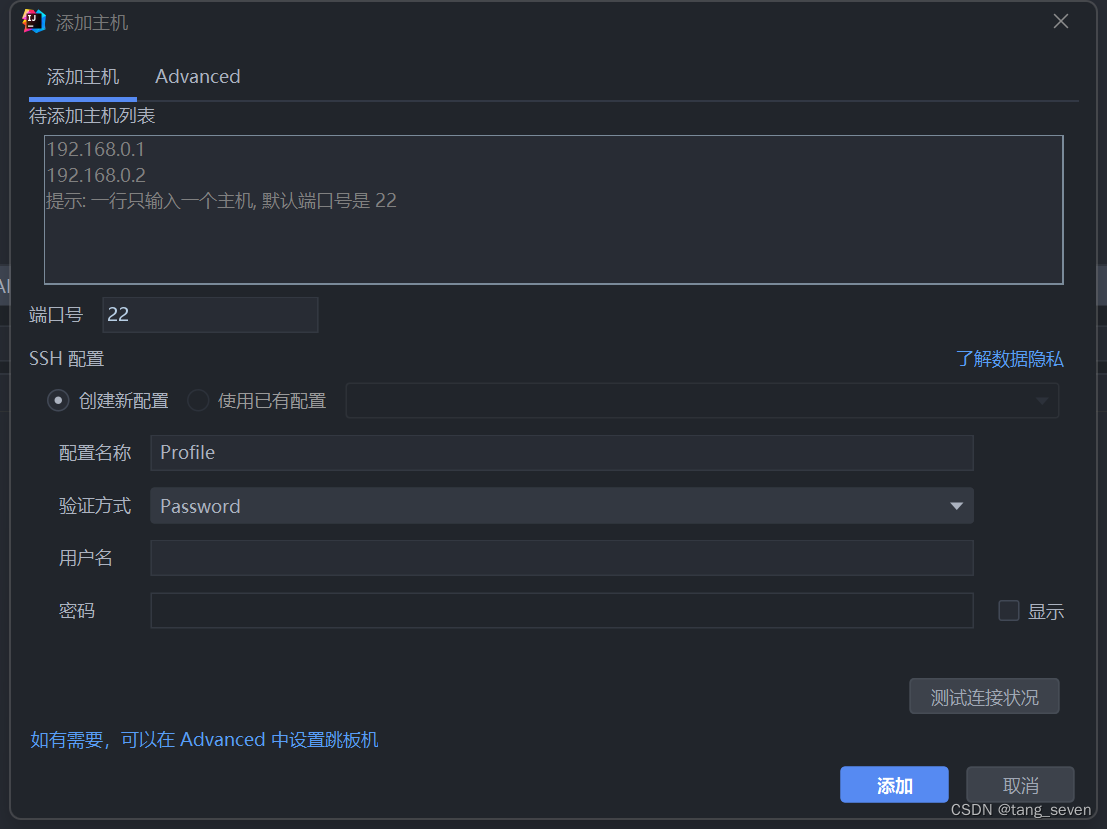Screen dimensions: 1107x829
Task: Follow the Advanced 中设置跳板机 hint link
Action: tap(204, 740)
